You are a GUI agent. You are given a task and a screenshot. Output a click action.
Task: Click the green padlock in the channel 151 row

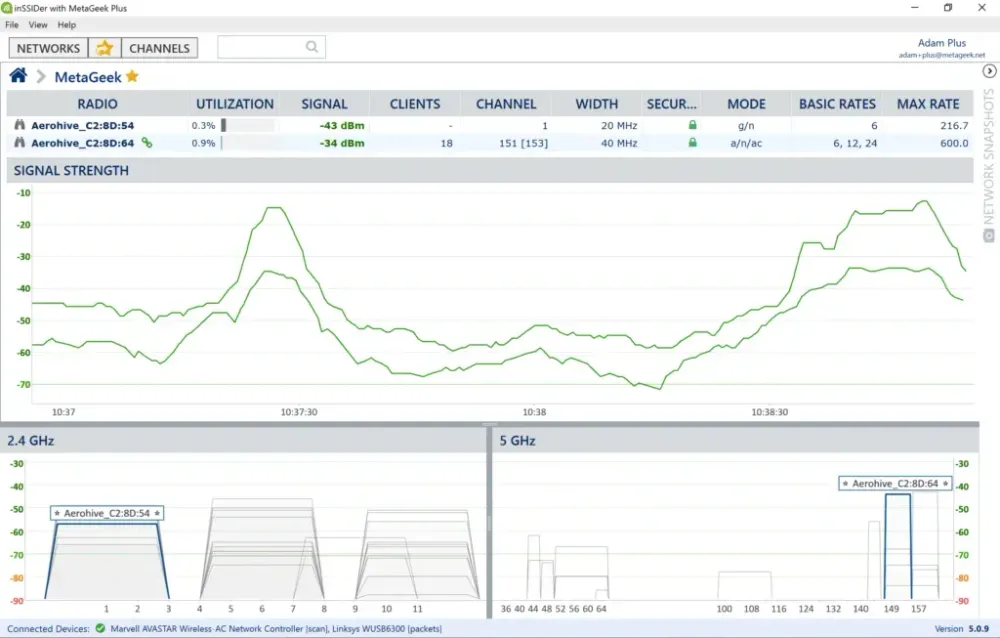coord(692,143)
